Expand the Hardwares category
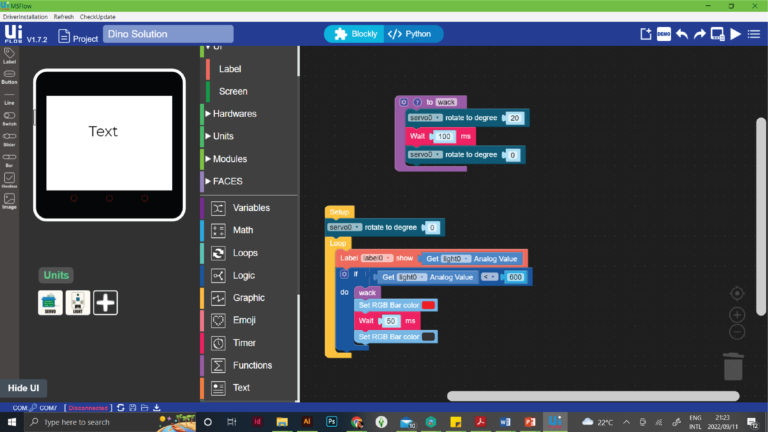 [233, 114]
